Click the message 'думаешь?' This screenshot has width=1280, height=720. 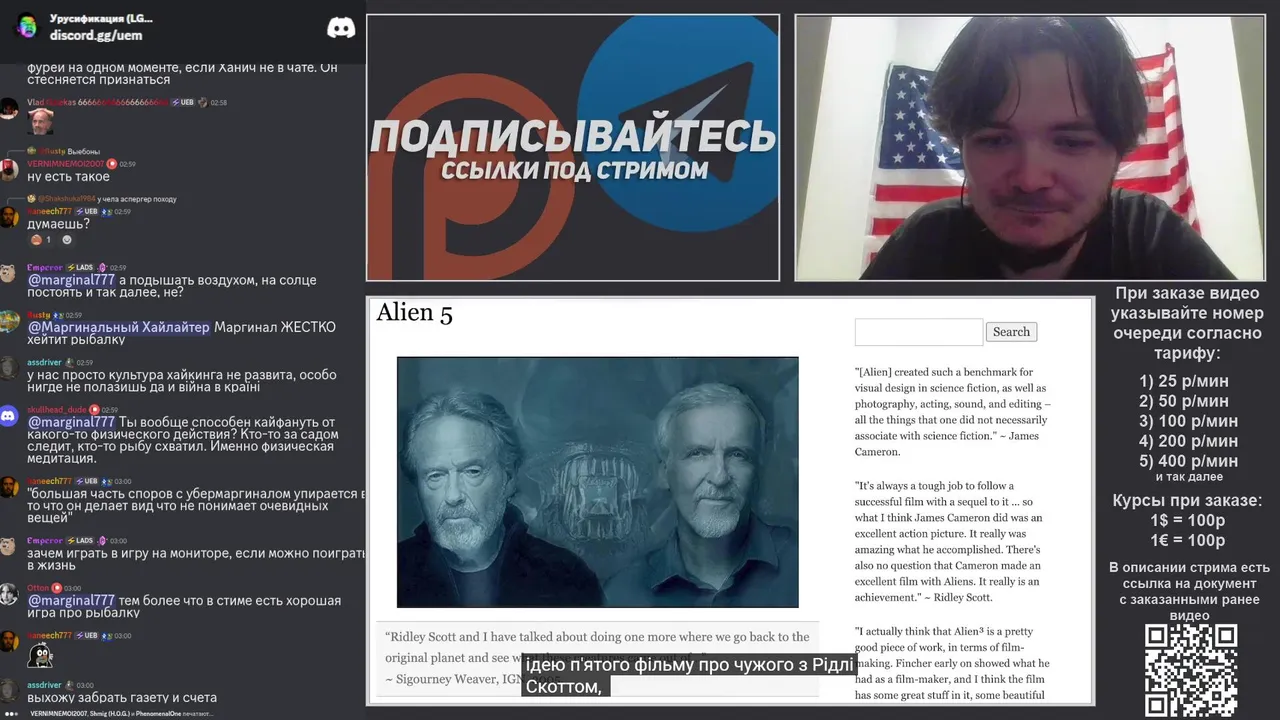click(58, 224)
